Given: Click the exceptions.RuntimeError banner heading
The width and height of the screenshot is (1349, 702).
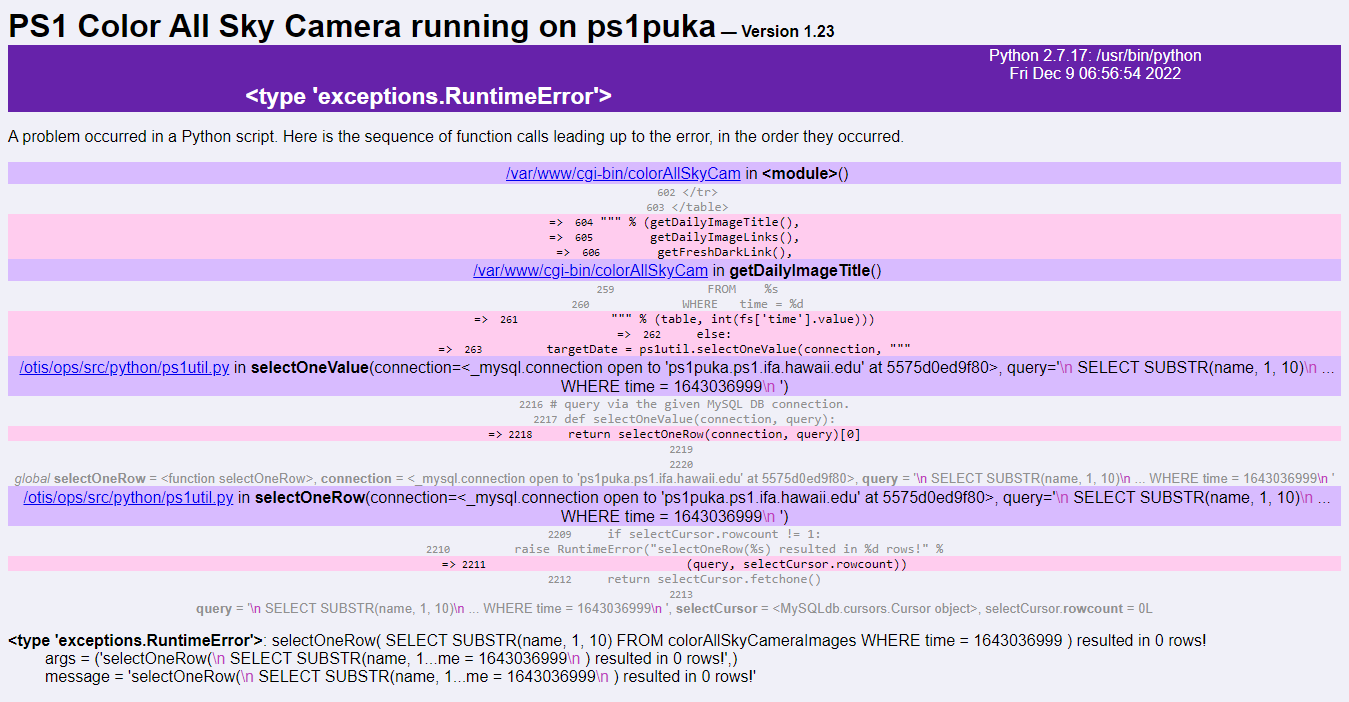Looking at the screenshot, I should tap(429, 97).
